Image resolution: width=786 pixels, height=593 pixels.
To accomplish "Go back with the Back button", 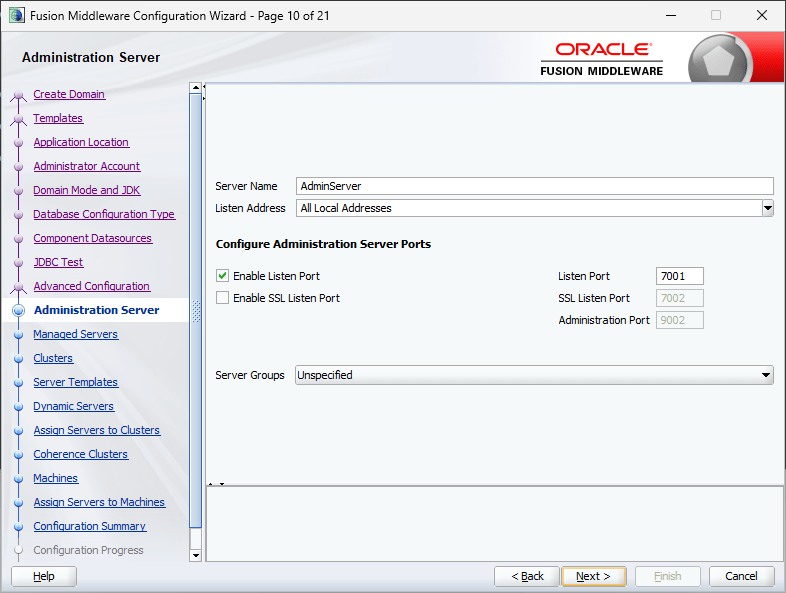I will point(526,576).
